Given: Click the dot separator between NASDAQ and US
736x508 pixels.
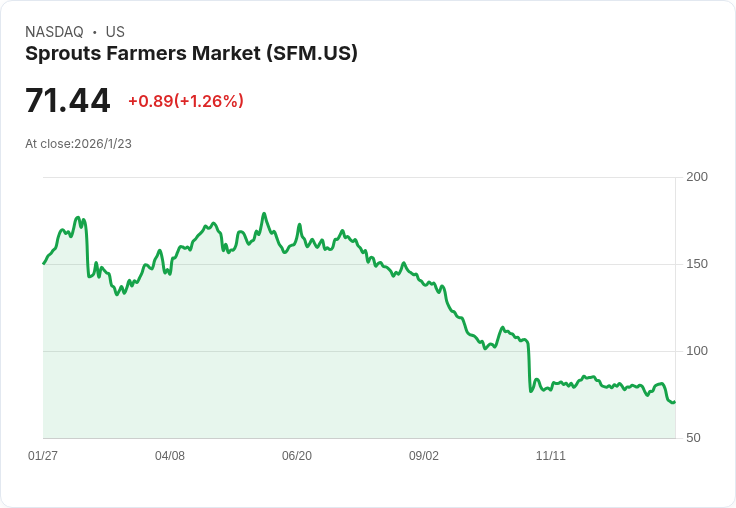Looking at the screenshot, I should coord(95,32).
